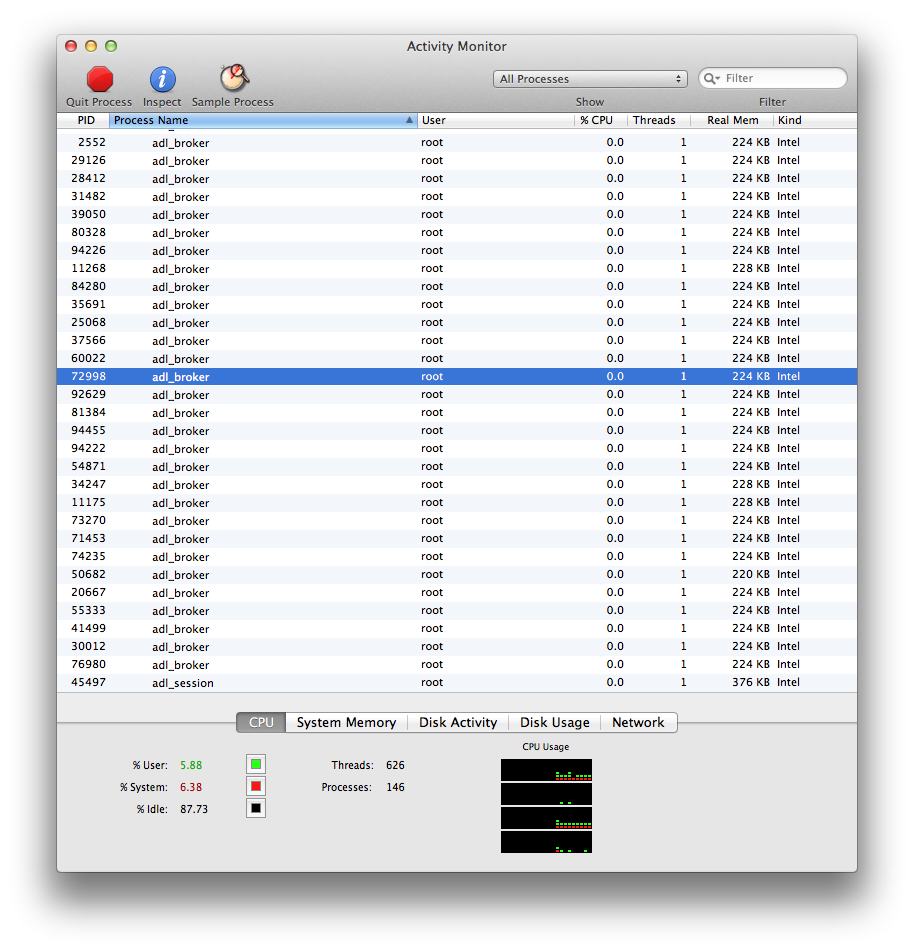Open the All Processes dropdown
The height and width of the screenshot is (951, 914).
[590, 79]
